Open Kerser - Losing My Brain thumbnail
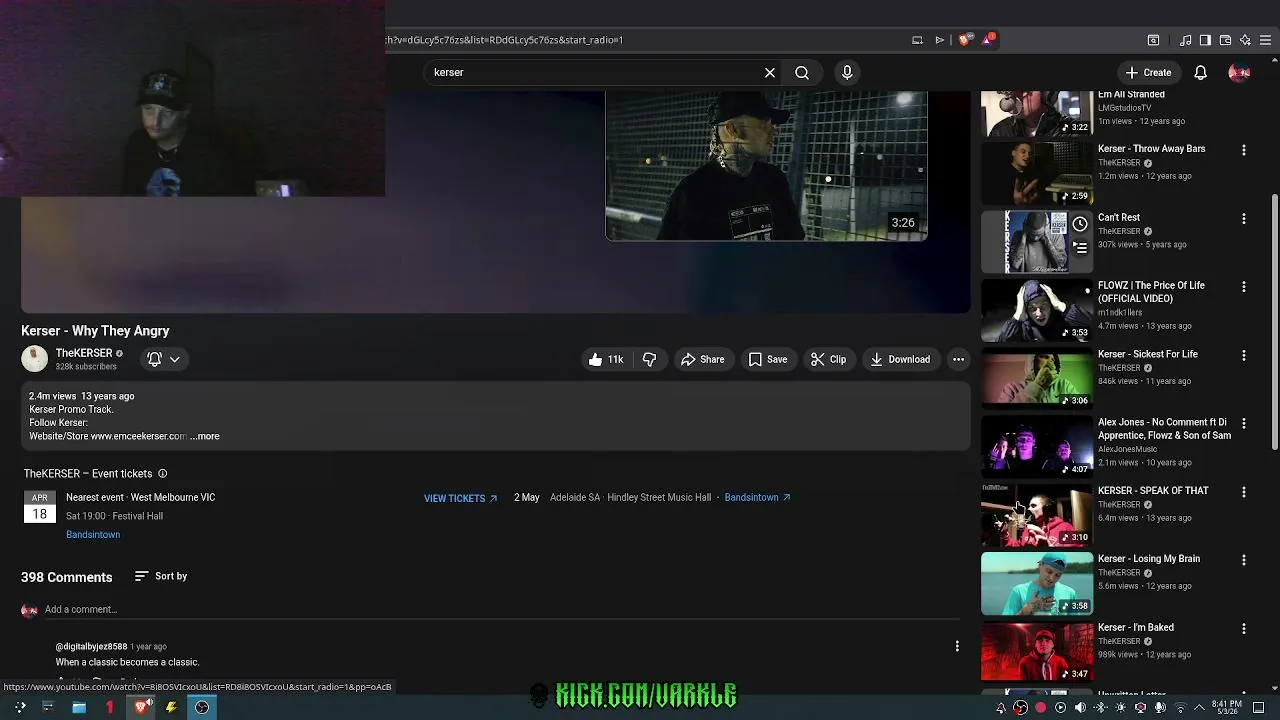The width and height of the screenshot is (1280, 720). click(x=1036, y=583)
